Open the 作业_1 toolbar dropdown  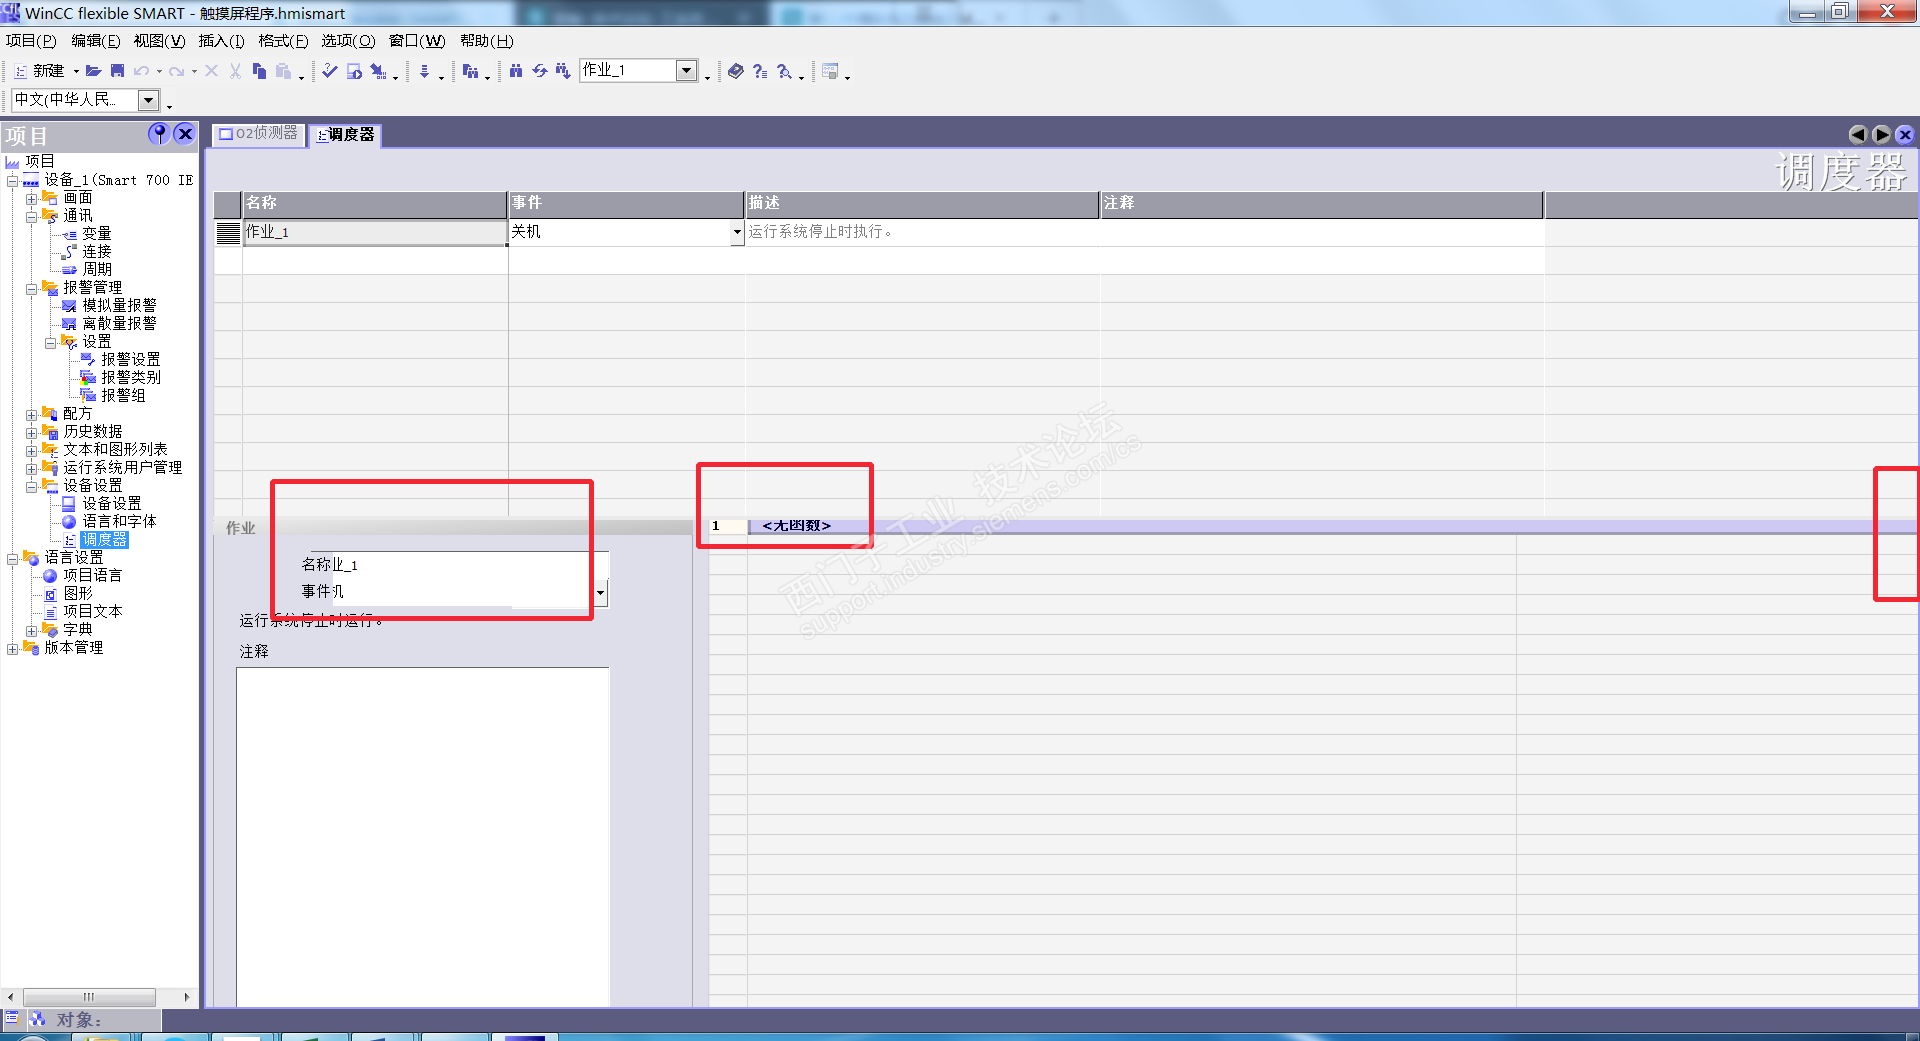(x=686, y=70)
